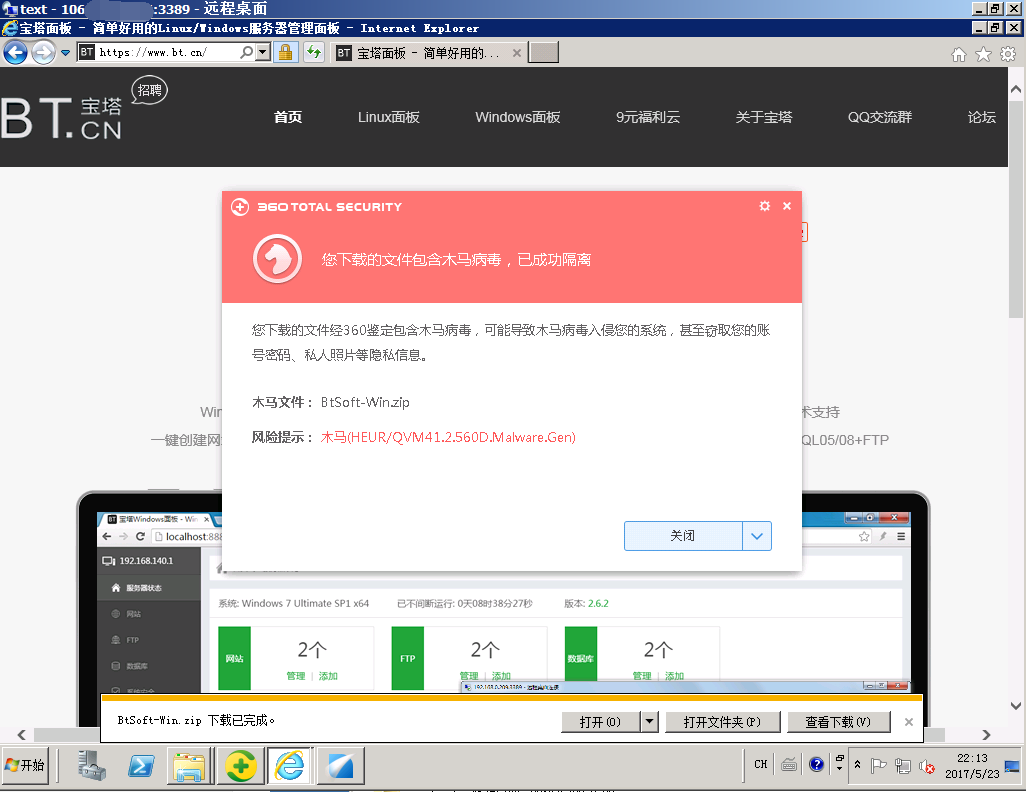Click the blue help question tray icon
This screenshot has width=1026, height=792.
(817, 765)
